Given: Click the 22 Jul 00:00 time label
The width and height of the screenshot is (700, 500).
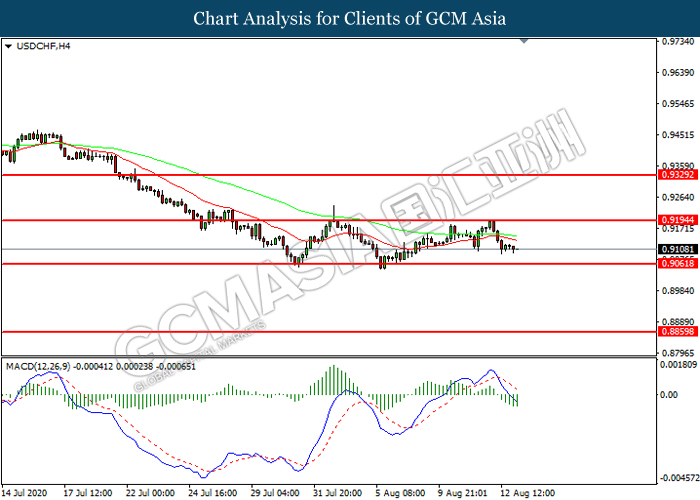Looking at the screenshot, I should 150,493.
